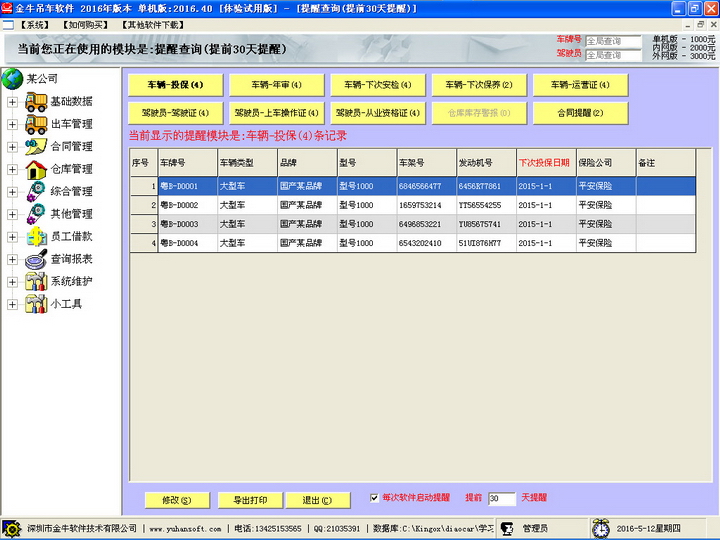Click the 车辆-年审(4) button
This screenshot has width=720, height=540.
(x=276, y=85)
